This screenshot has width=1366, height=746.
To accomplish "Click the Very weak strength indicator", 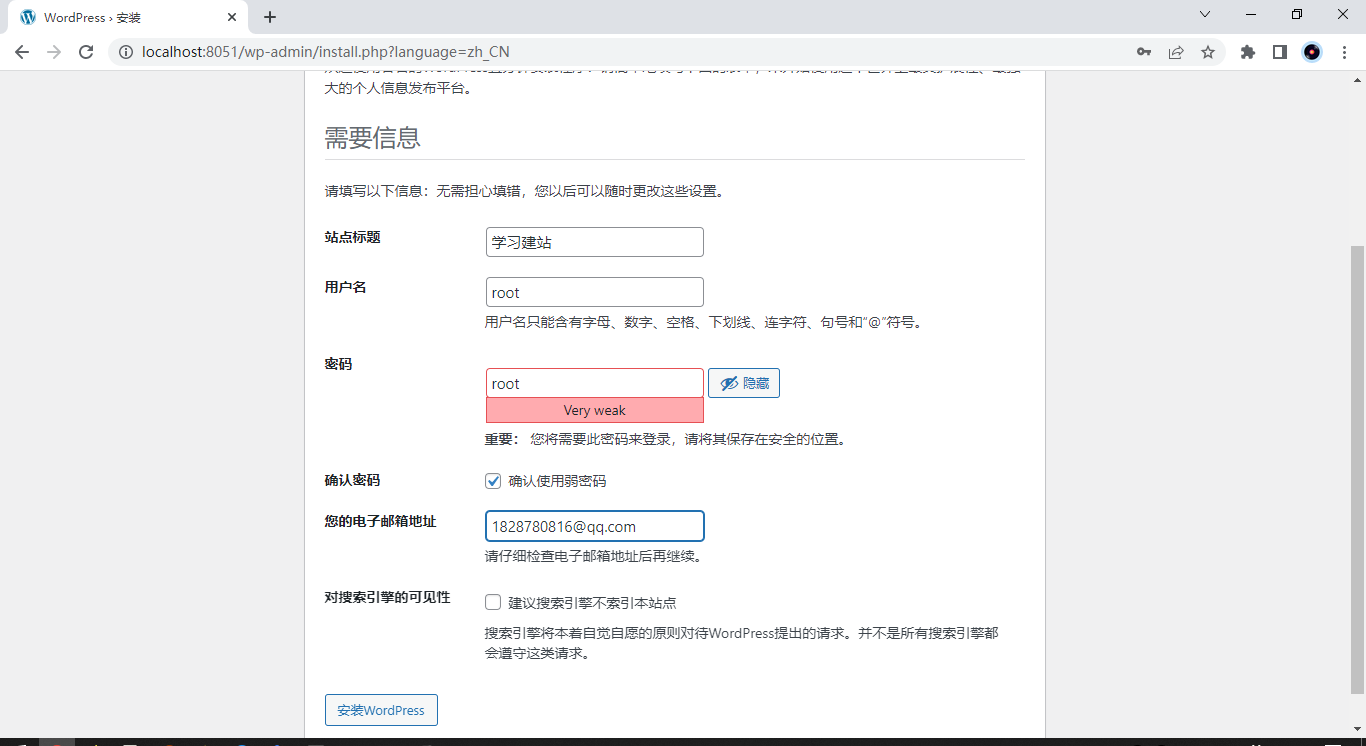I will click(x=594, y=410).
